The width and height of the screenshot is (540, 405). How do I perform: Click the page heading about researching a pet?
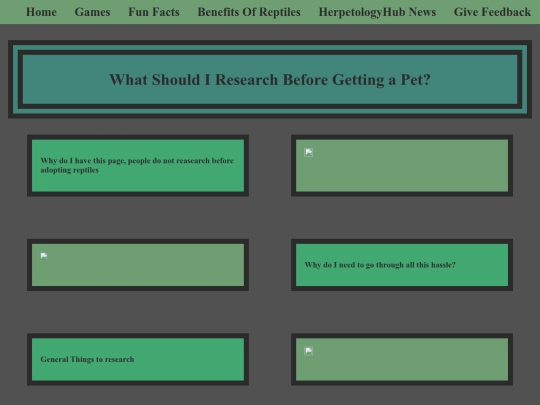tap(270, 80)
